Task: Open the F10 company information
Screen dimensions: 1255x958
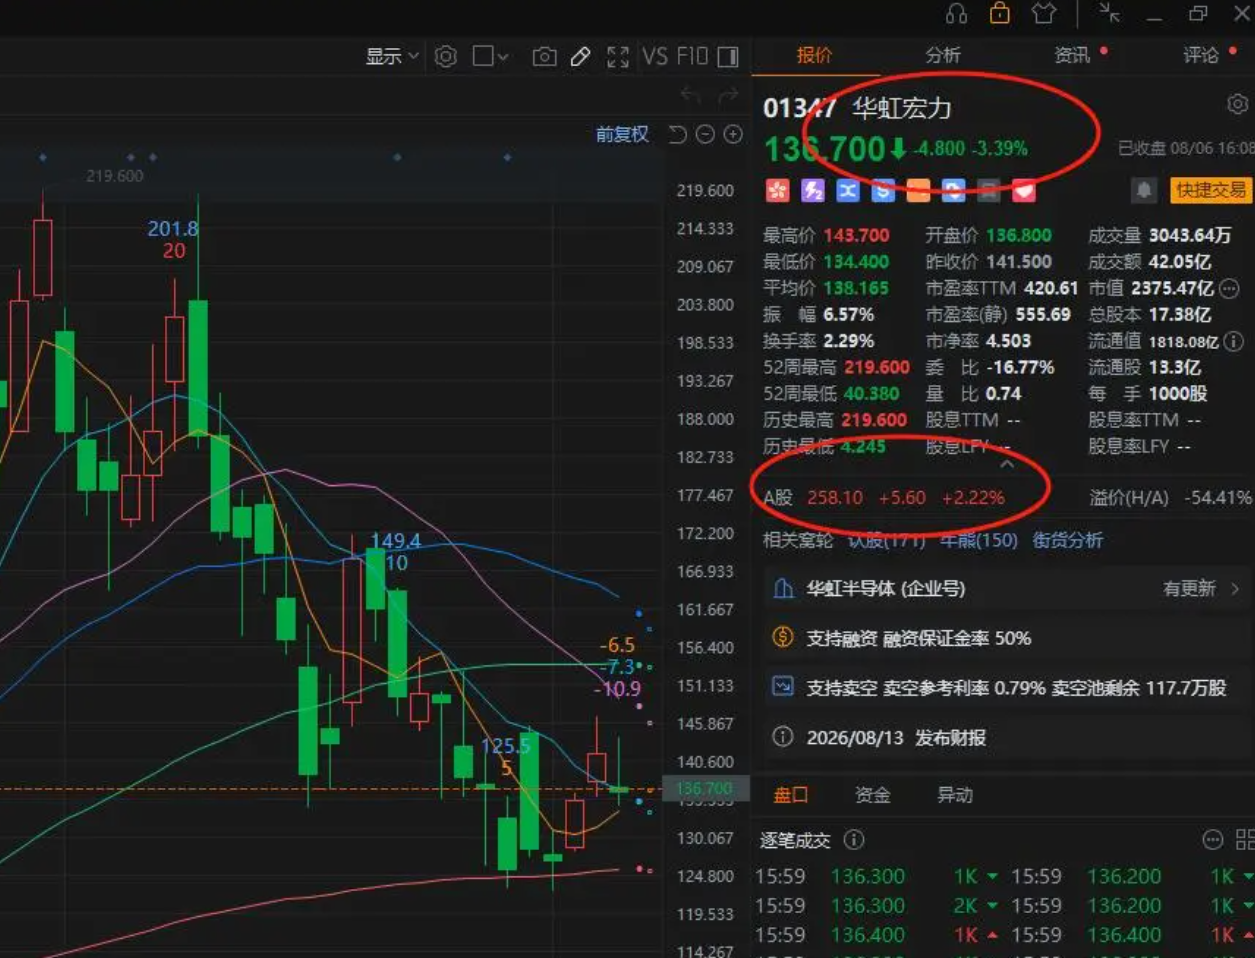Action: [x=693, y=57]
